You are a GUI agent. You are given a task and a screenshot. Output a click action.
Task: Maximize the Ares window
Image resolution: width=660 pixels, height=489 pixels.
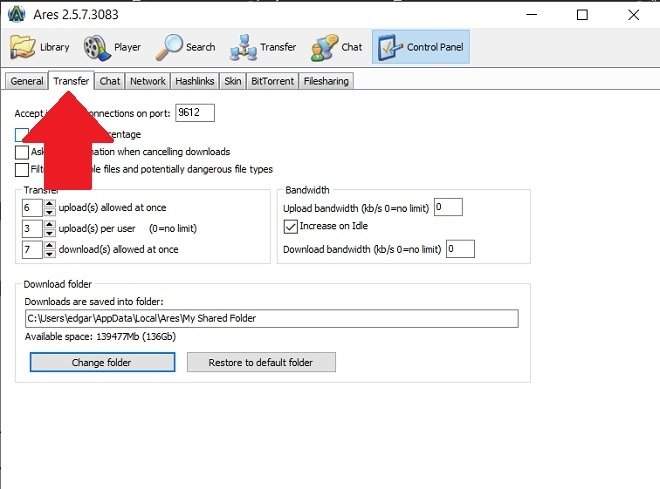[x=582, y=15]
